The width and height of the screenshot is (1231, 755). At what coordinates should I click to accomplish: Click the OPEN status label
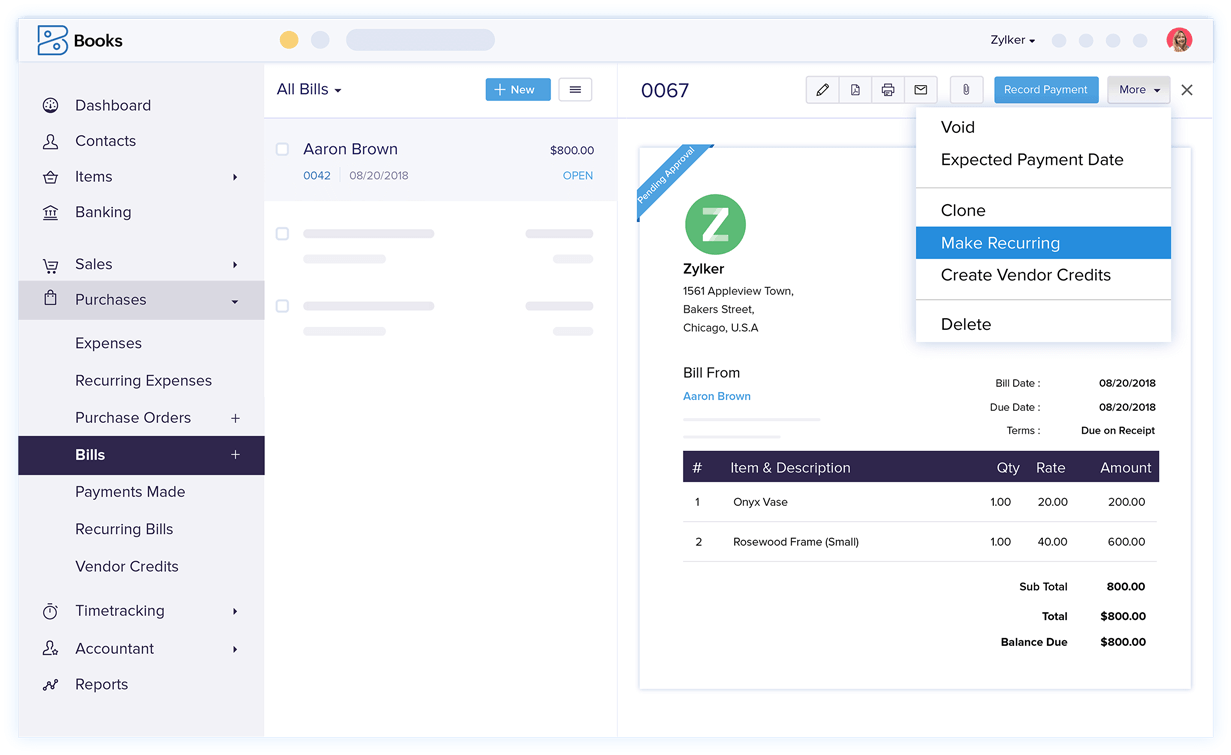tap(578, 175)
